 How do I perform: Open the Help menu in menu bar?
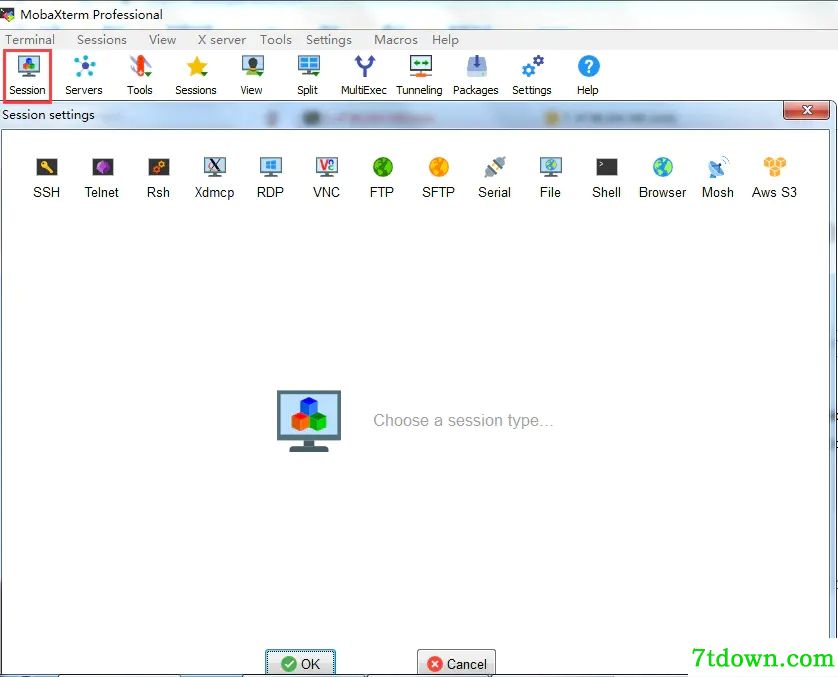(x=445, y=40)
